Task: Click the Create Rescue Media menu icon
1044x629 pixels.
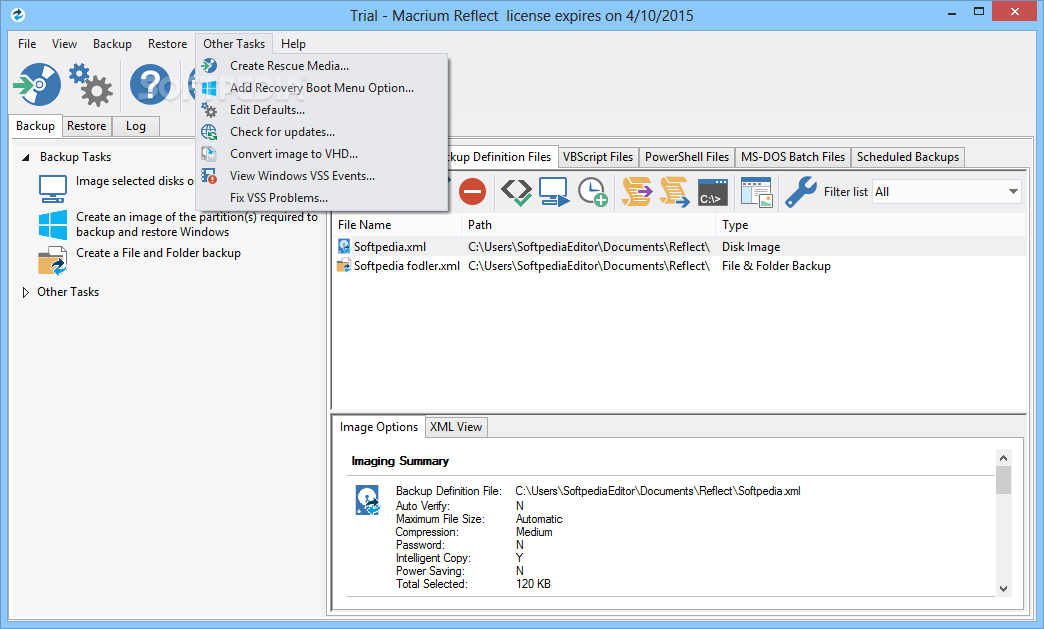Action: pos(209,65)
